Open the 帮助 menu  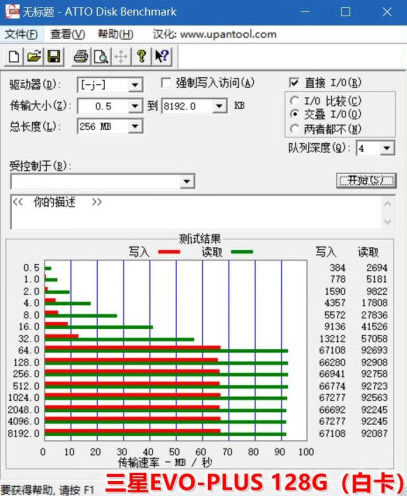pyautogui.click(x=115, y=34)
